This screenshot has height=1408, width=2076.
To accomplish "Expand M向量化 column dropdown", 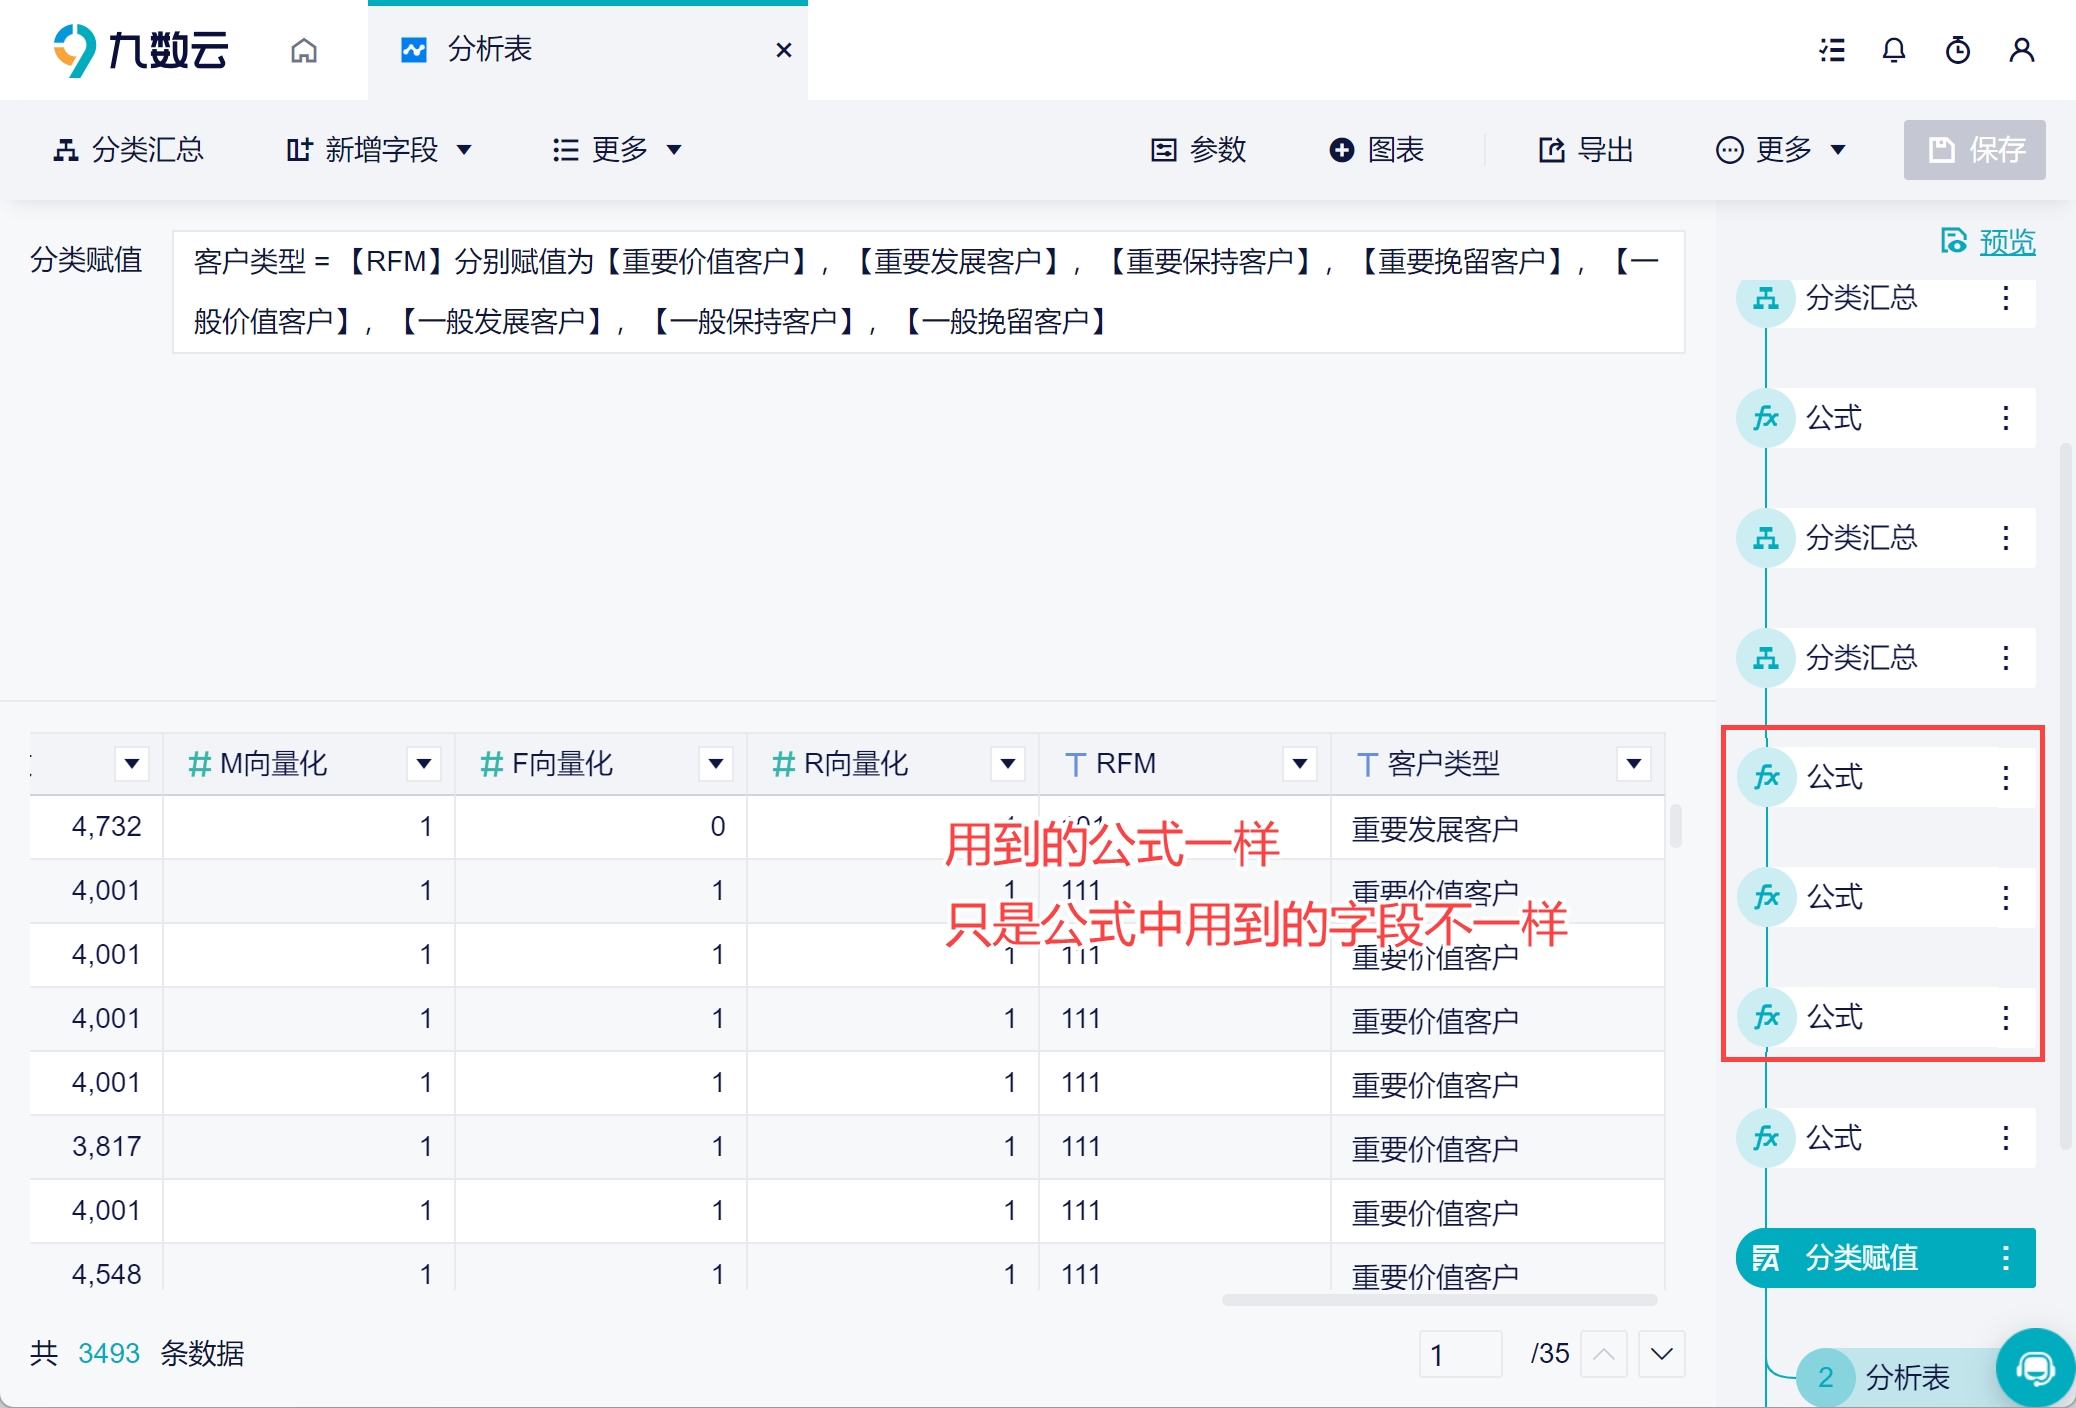I will 423,764.
